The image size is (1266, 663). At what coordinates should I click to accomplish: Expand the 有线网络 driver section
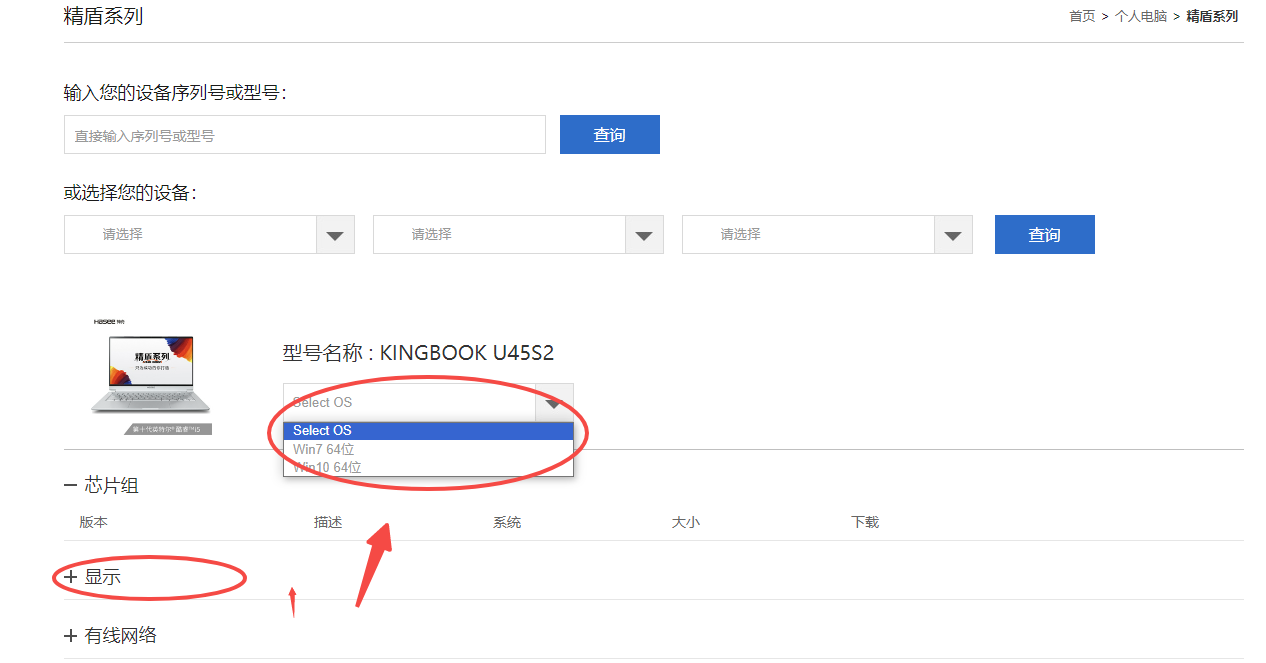70,636
